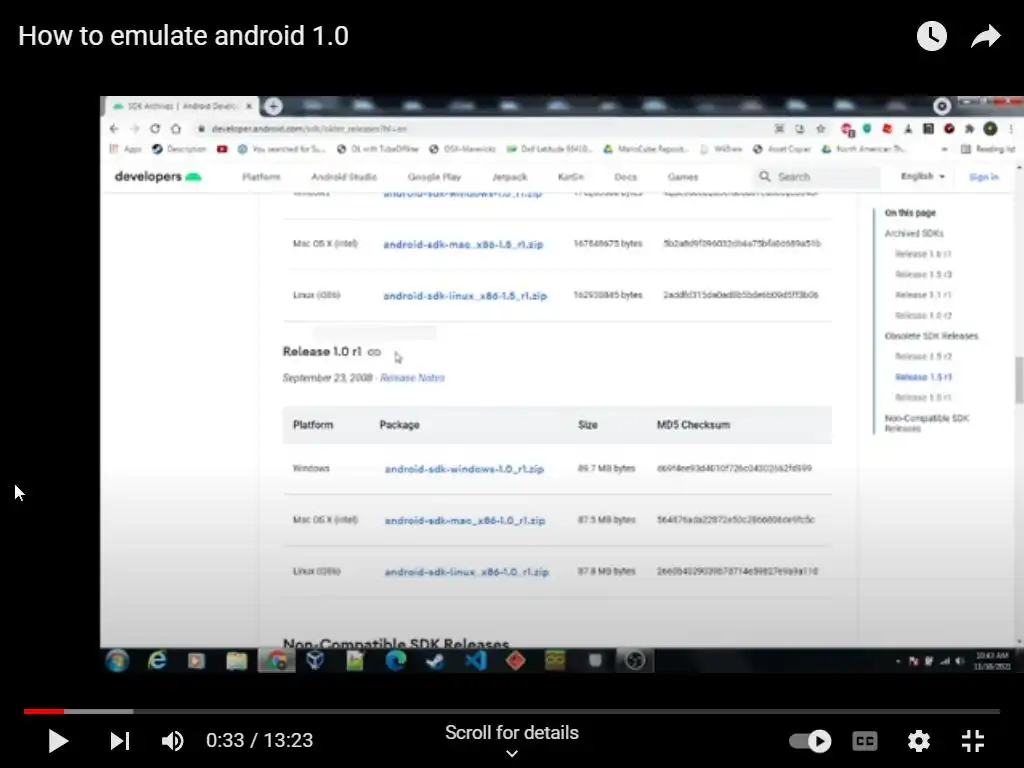Download android-sdk-linux_x86-1.5_r1.zip

[465, 296]
